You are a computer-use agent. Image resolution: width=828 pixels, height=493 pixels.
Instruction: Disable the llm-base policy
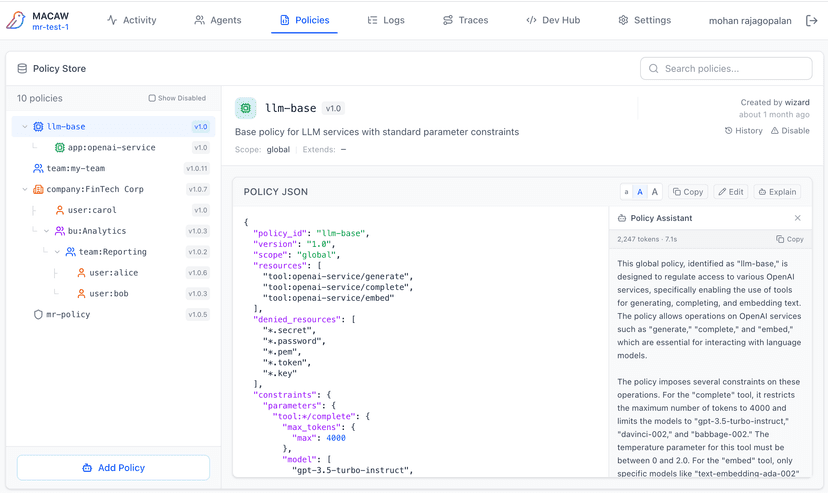(x=789, y=131)
